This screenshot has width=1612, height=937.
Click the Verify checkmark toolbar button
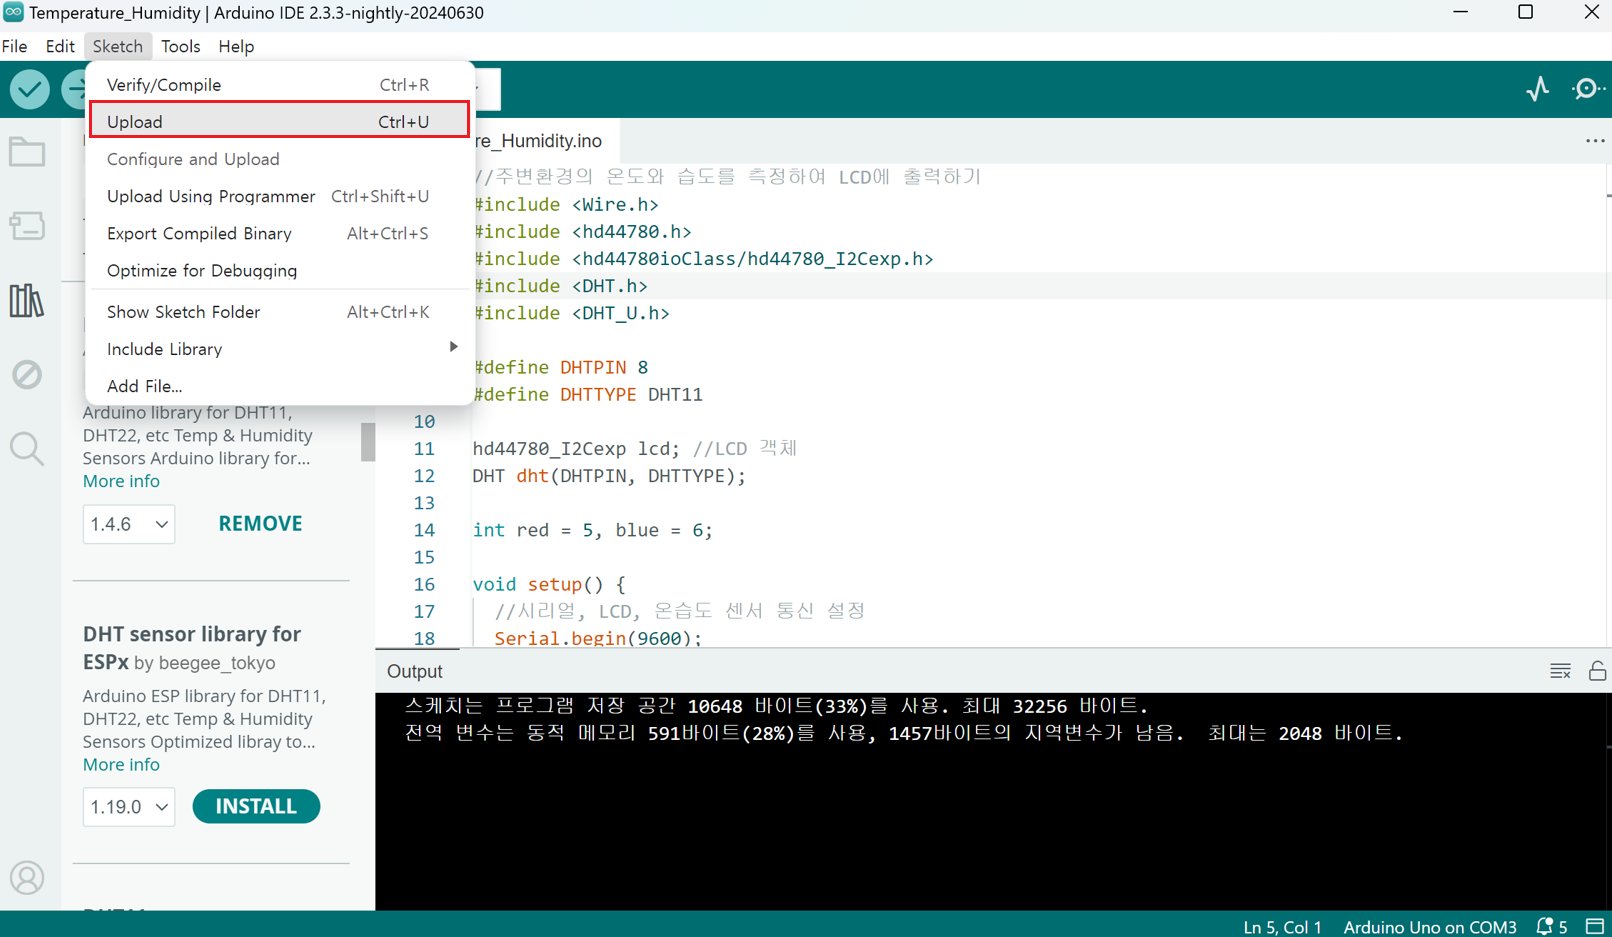30,89
